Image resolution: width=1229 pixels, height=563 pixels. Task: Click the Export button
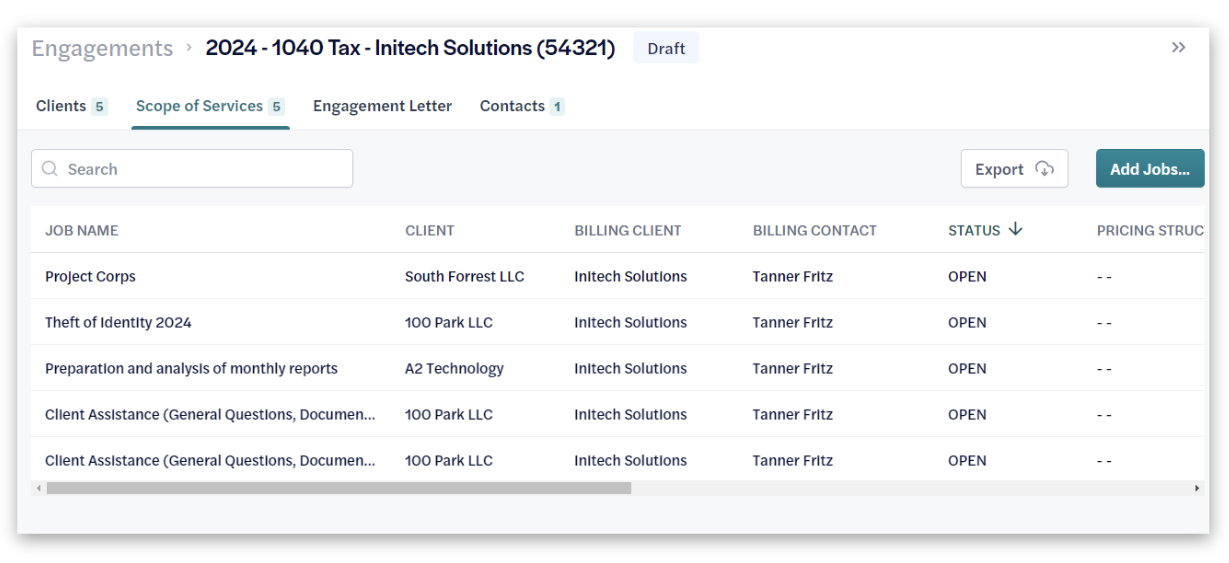(1014, 169)
